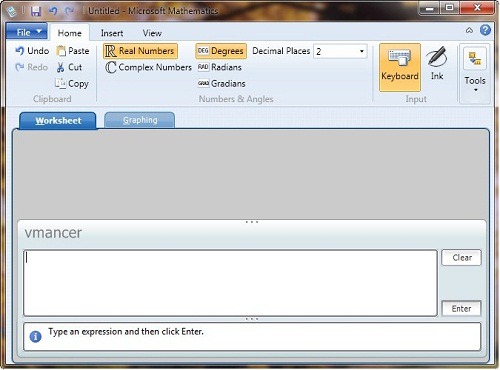Image resolution: width=500 pixels, height=370 pixels.
Task: Click the Undo arrow in quick access toolbar
Action: pyautogui.click(x=53, y=11)
